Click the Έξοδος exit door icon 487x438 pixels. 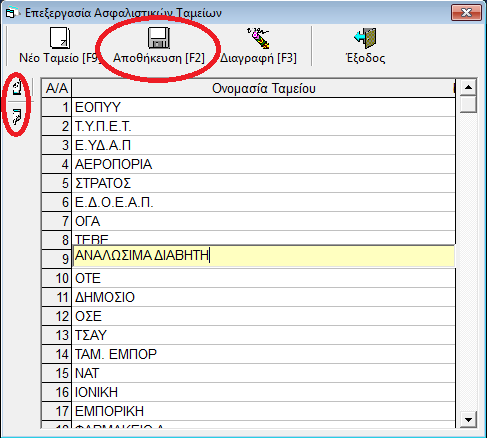[365, 38]
